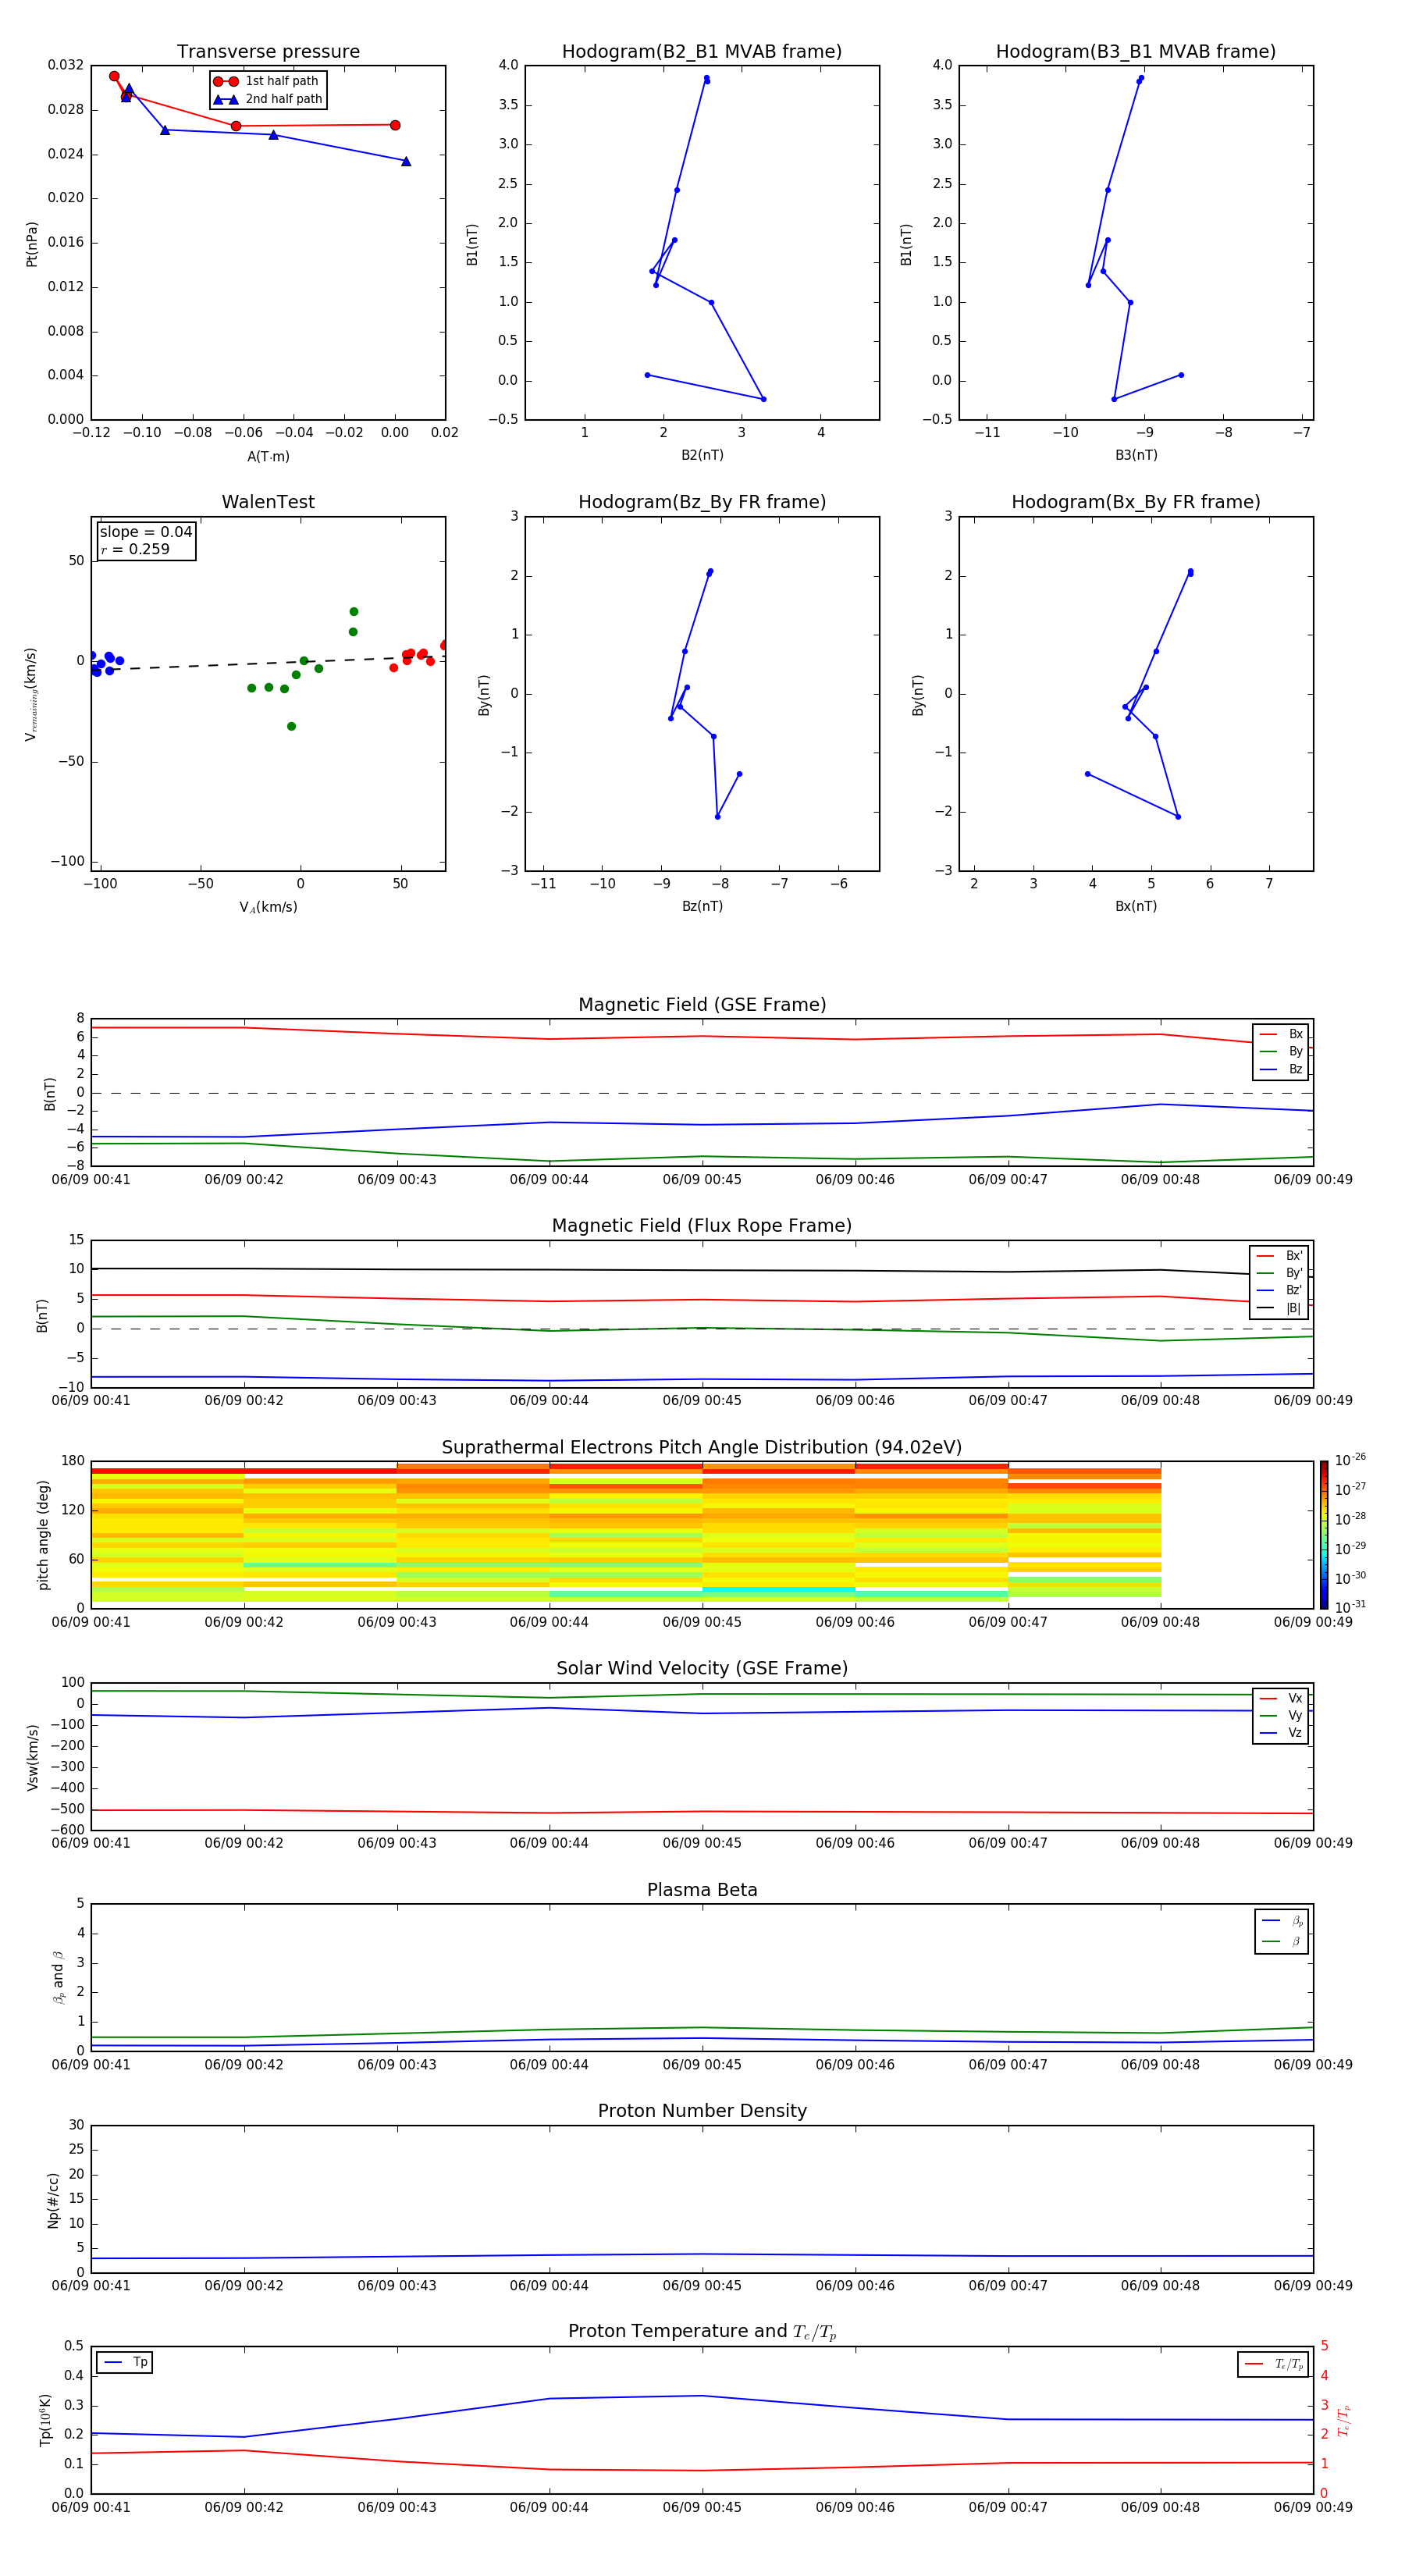Click 'Bx' in the GSE magnetic field legend
Screen dimensions: 1405x2576
(1281, 1034)
